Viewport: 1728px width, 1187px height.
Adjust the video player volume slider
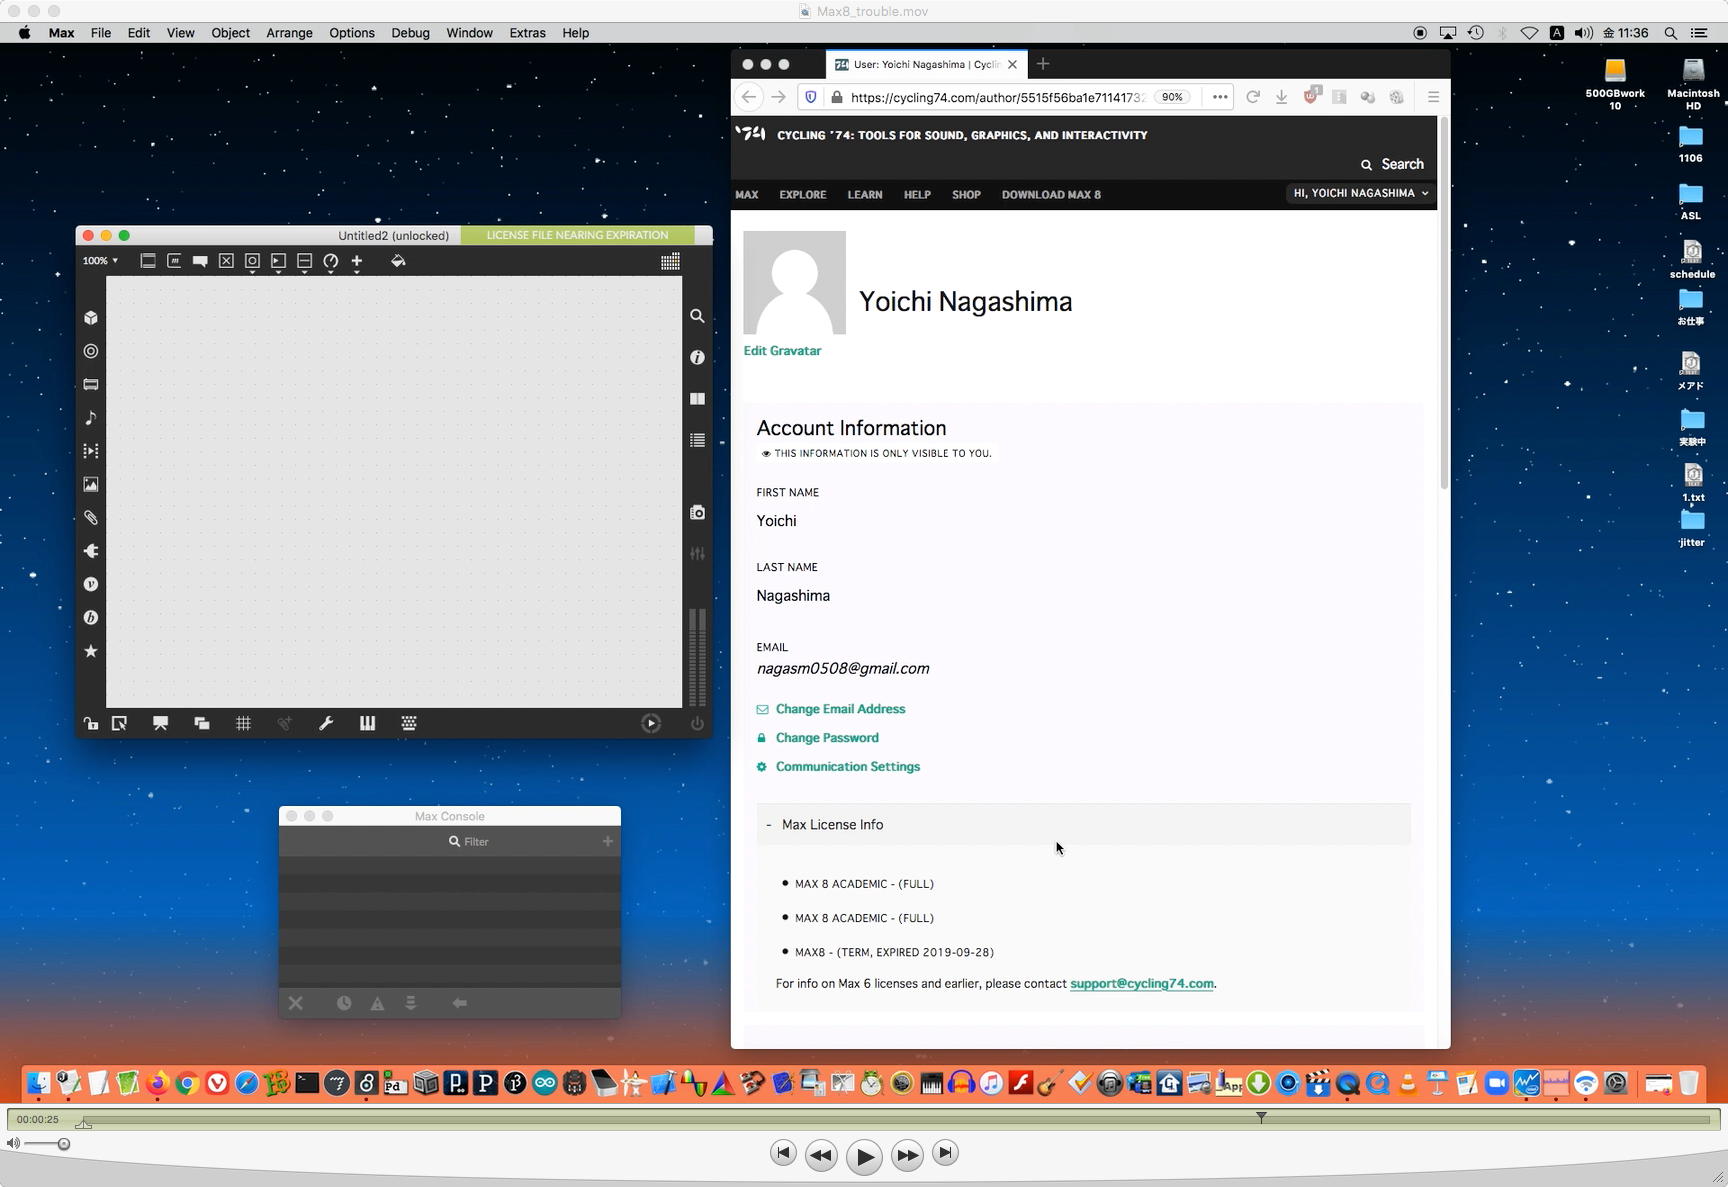coord(46,1144)
